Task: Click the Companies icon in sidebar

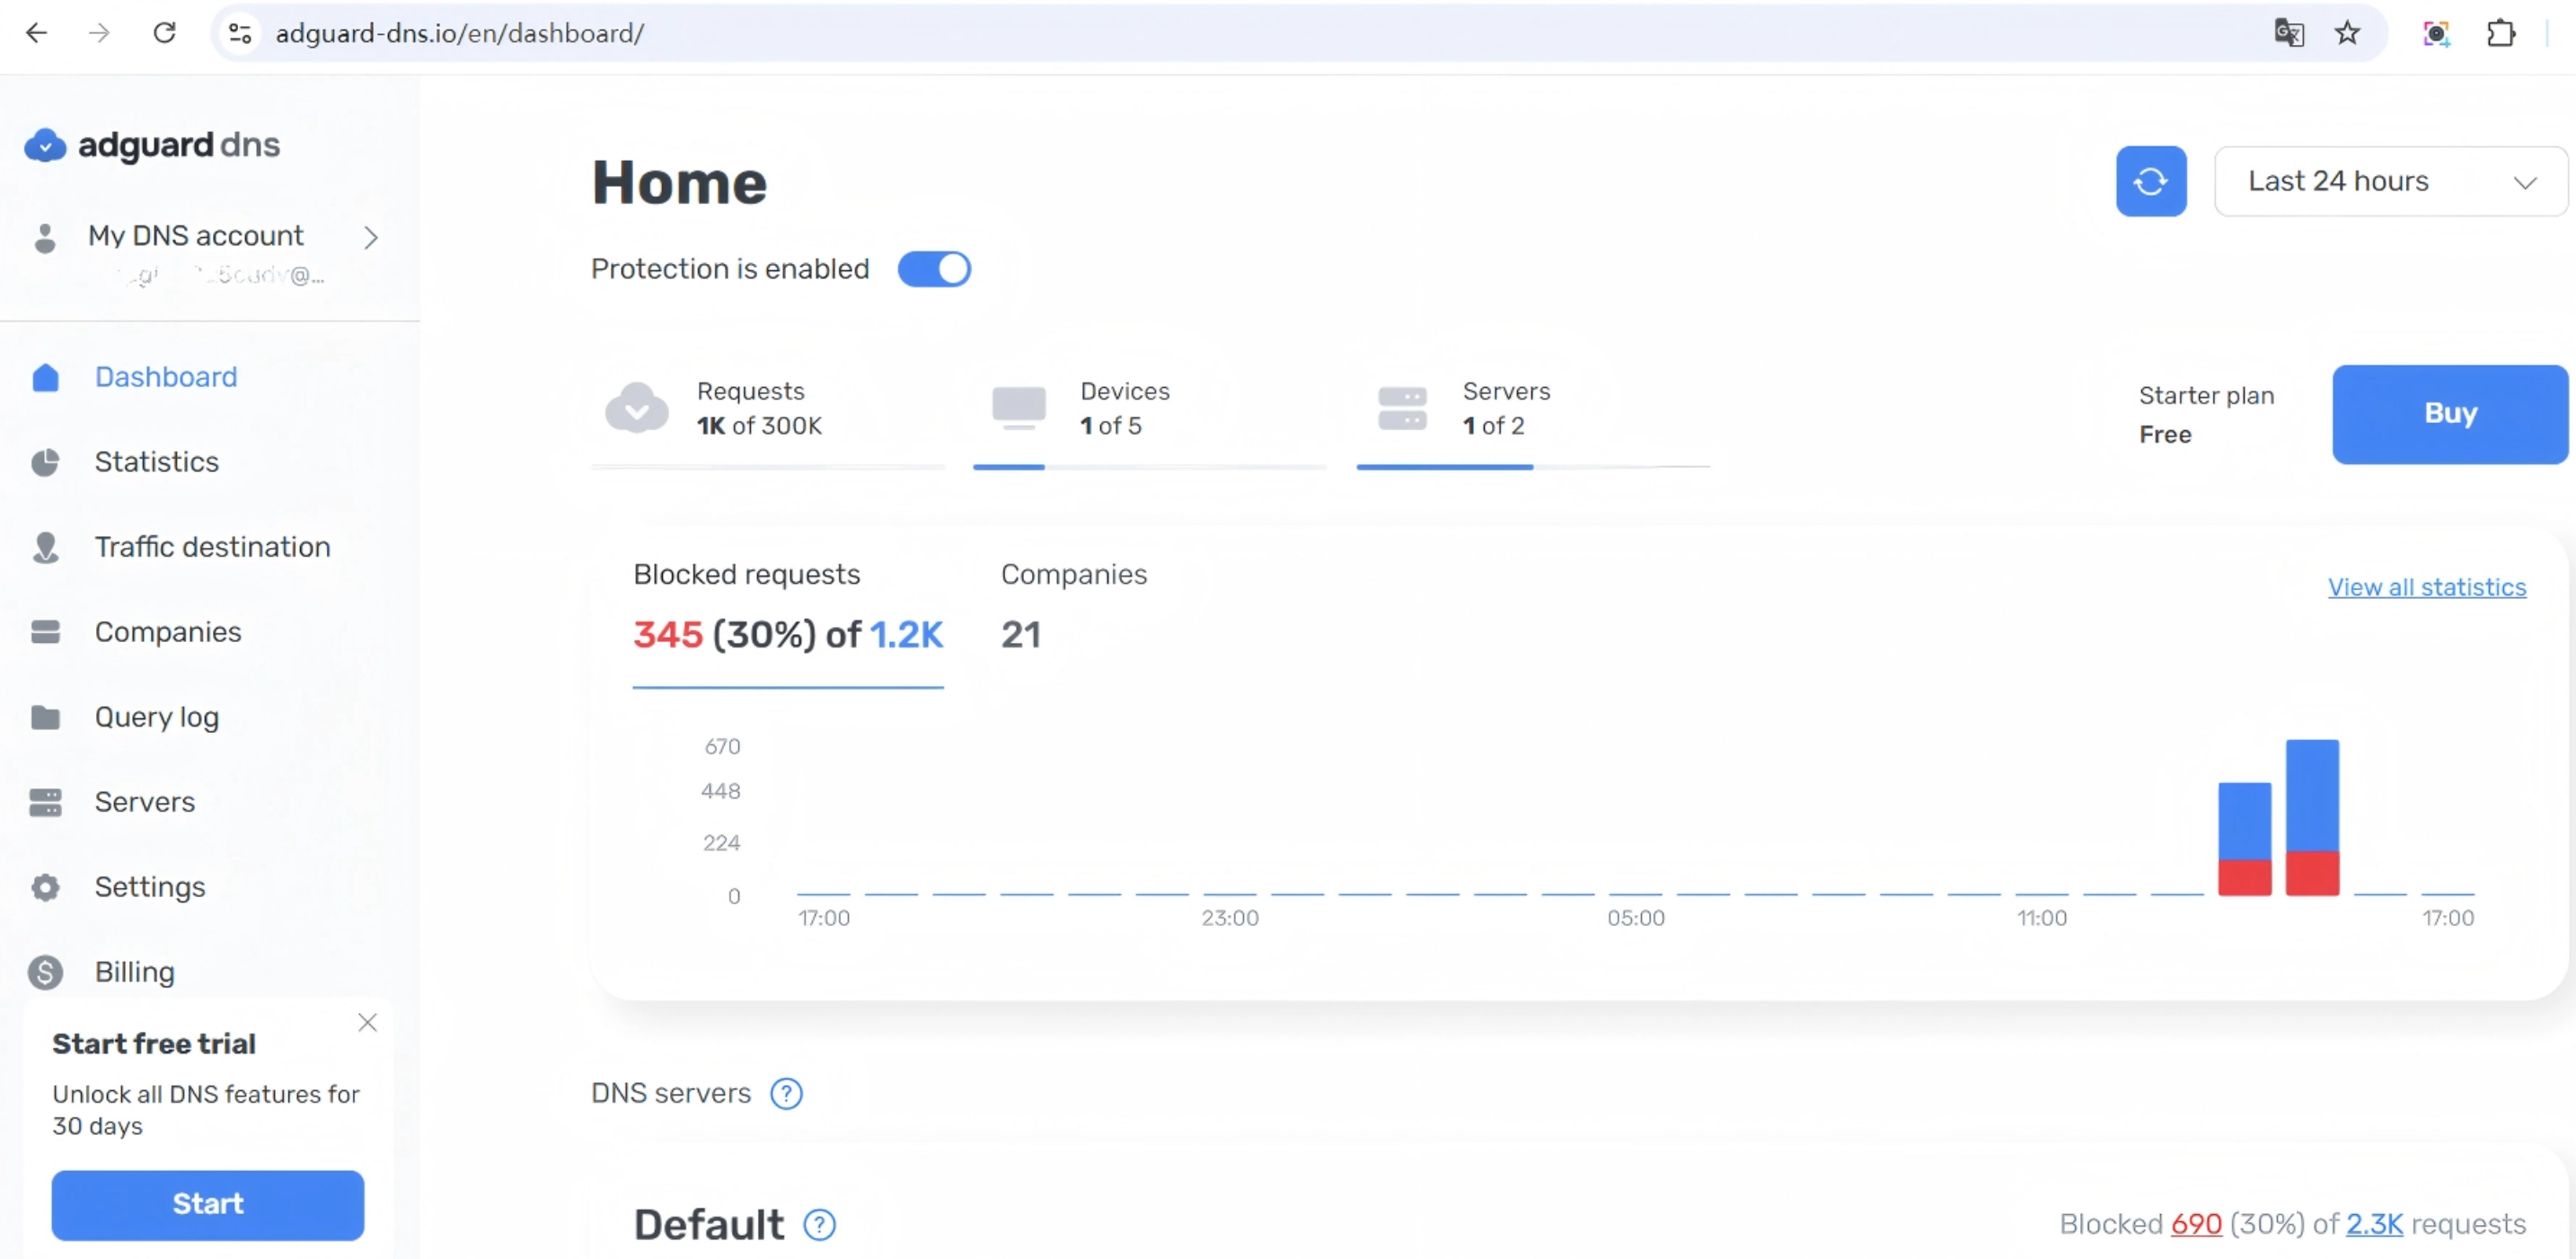Action: pos(45,632)
